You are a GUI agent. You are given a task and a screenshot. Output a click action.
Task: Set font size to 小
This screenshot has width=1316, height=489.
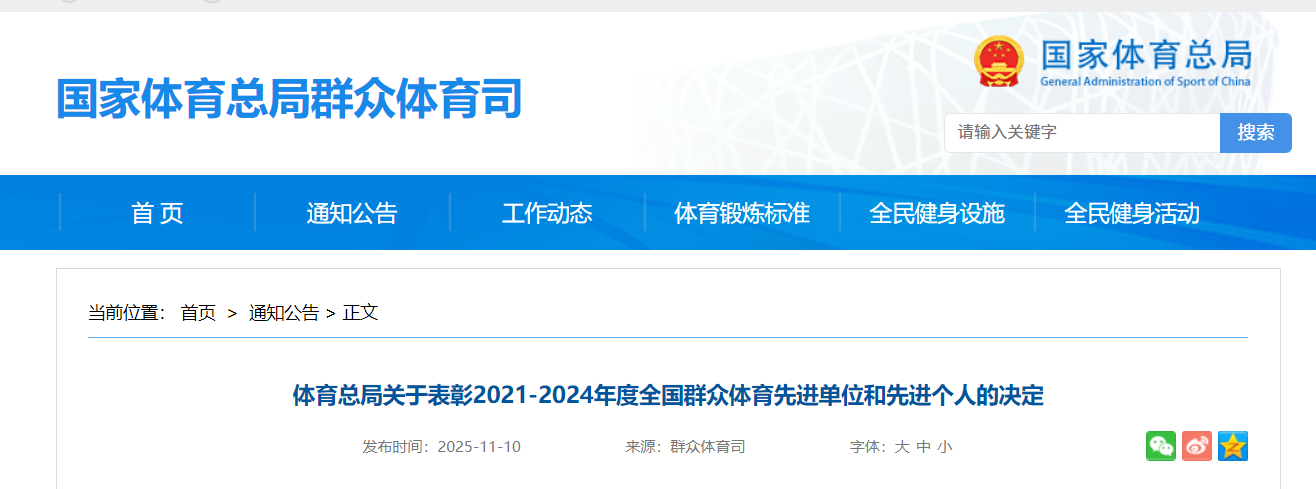point(945,447)
